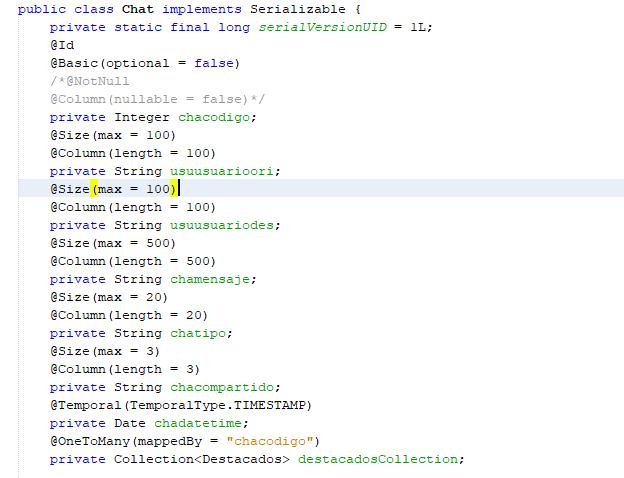Click the commented @Column(nullable = false) line
Image resolution: width=624 pixels, height=478 pixels.
click(157, 99)
